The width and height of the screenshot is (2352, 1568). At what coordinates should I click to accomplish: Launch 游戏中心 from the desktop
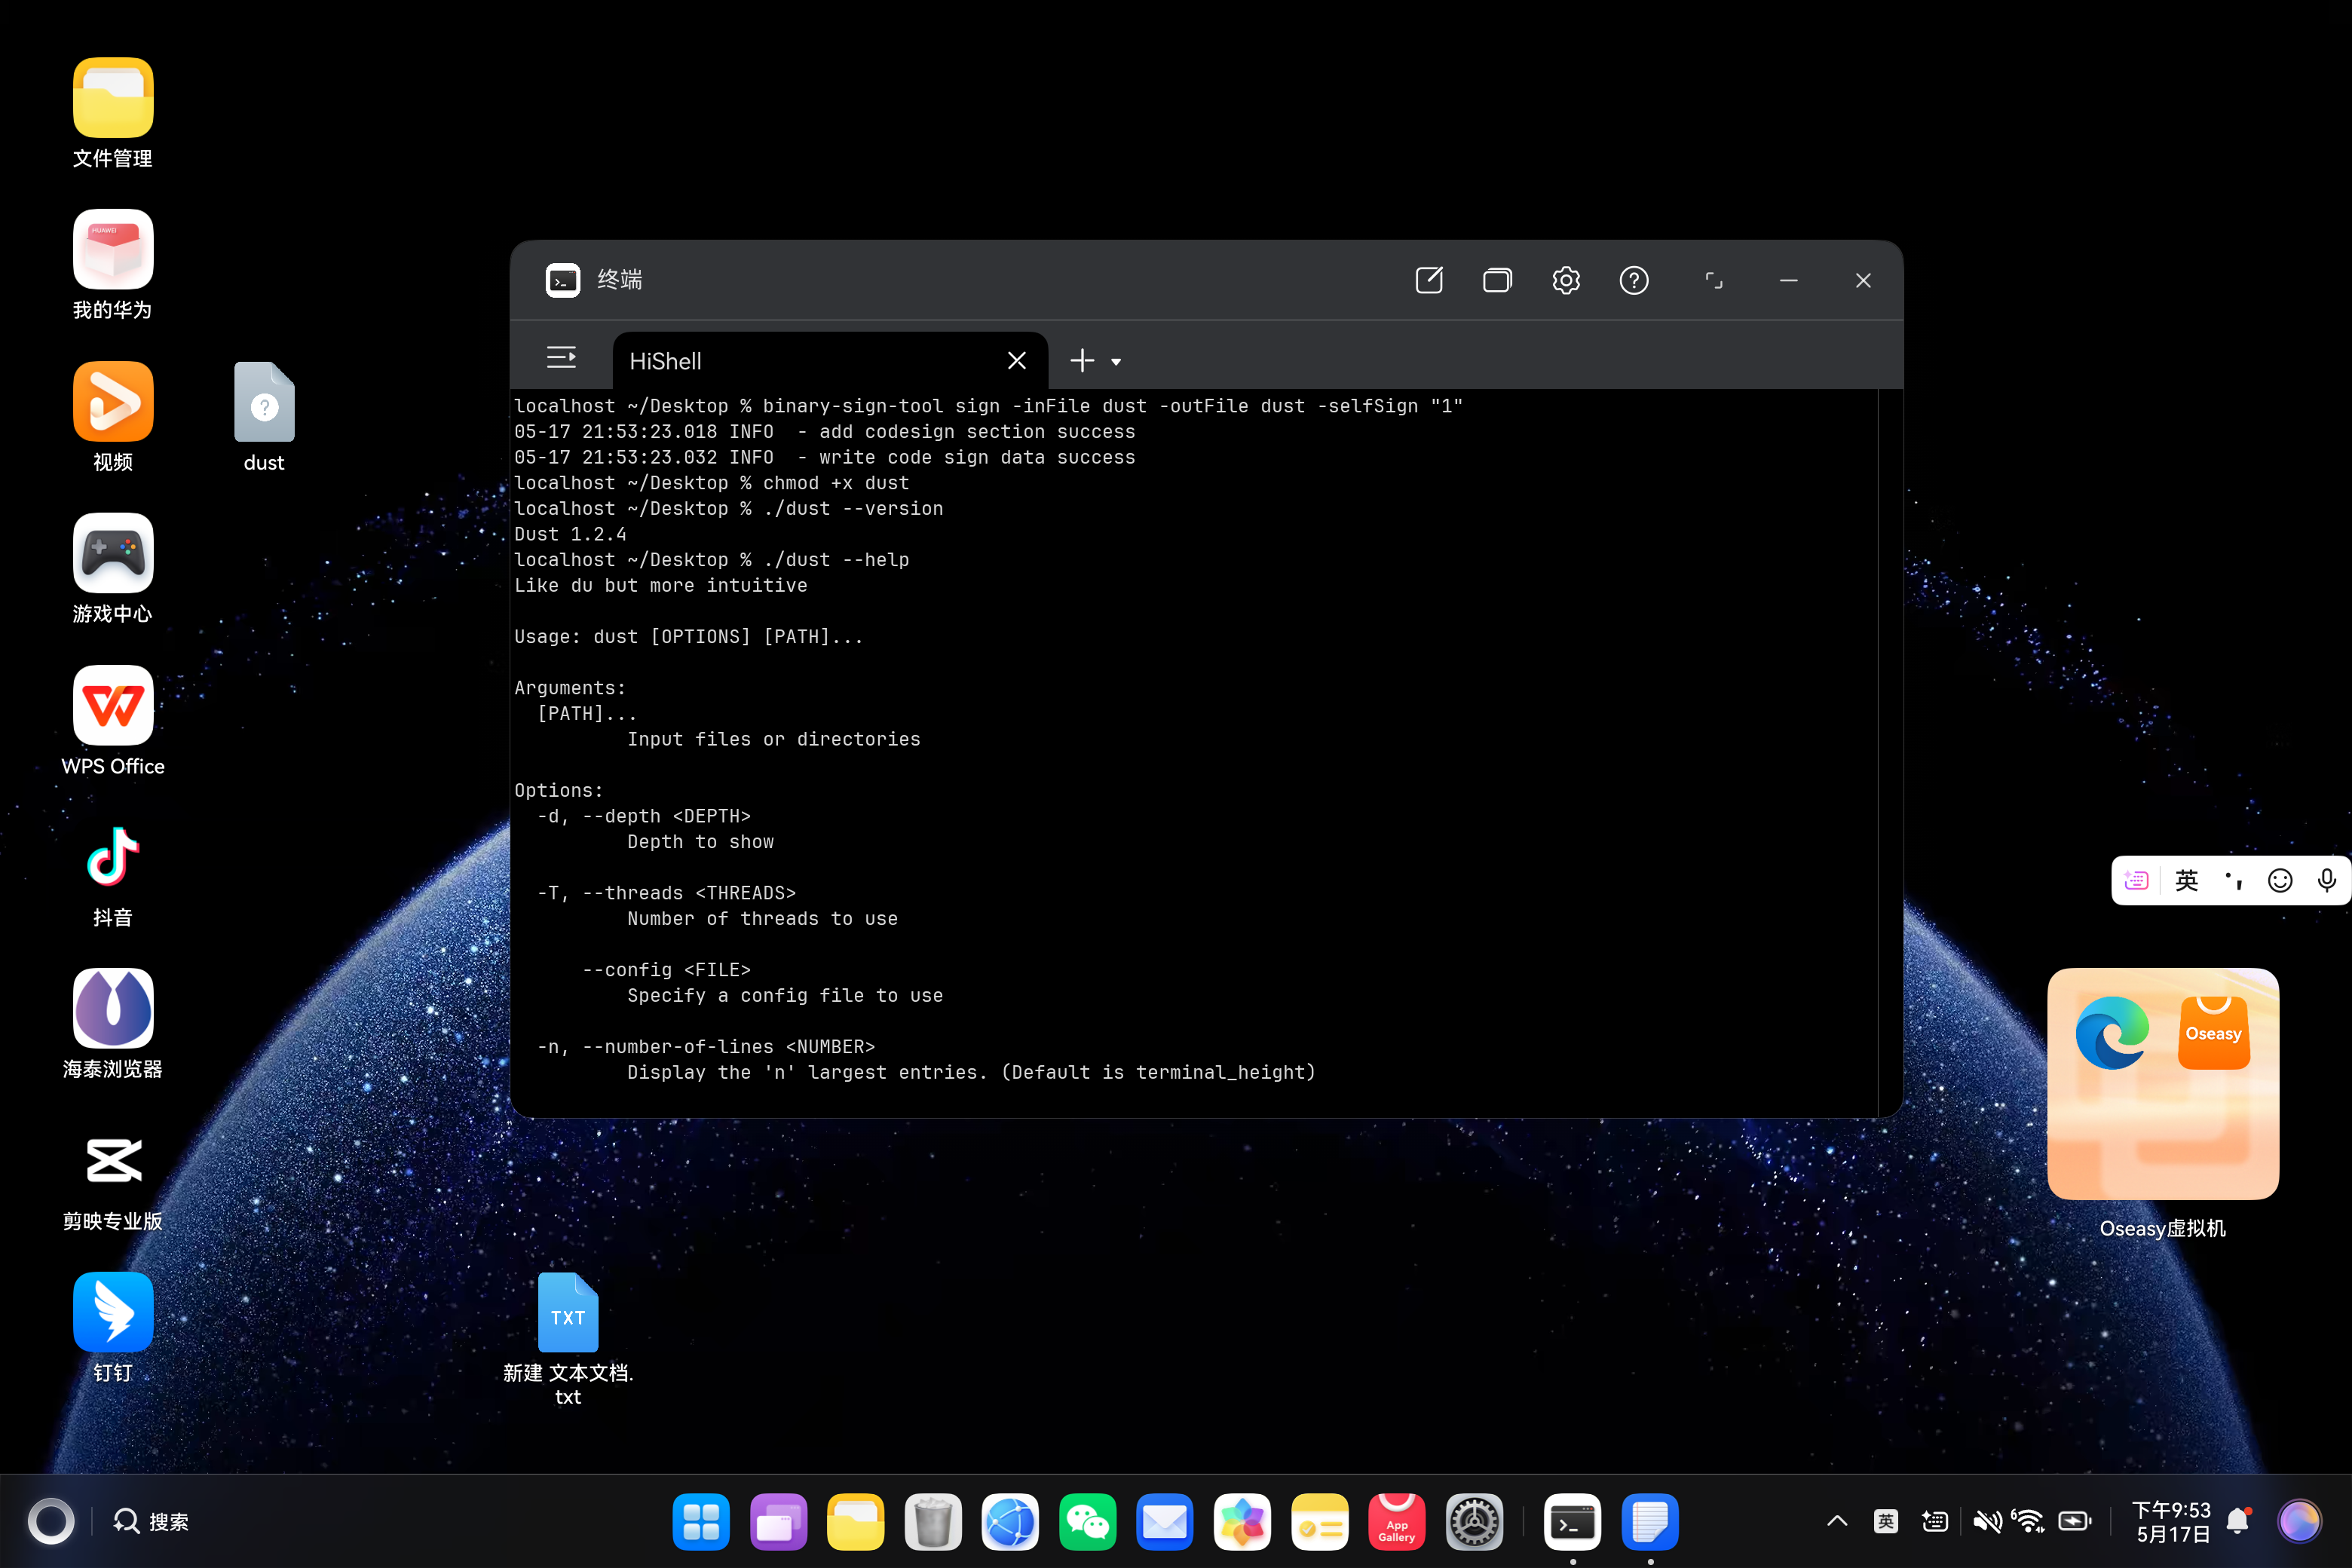click(x=113, y=553)
